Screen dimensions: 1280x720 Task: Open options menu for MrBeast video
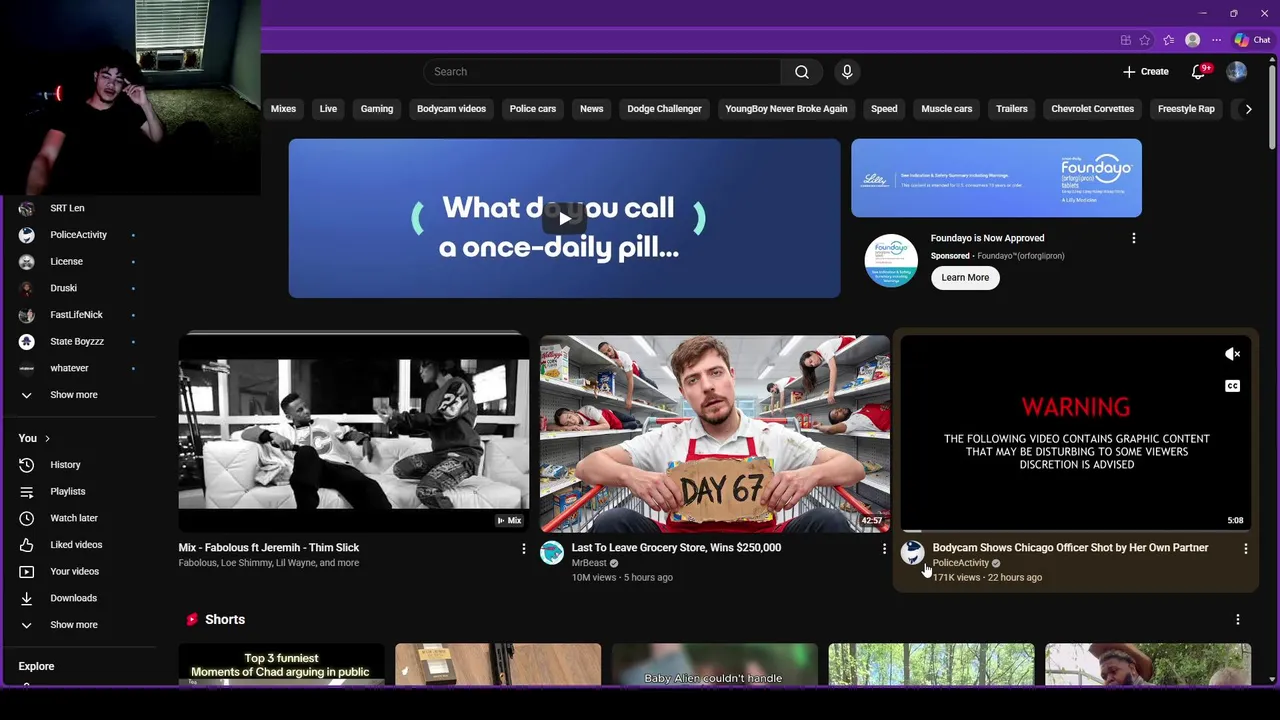(x=884, y=548)
